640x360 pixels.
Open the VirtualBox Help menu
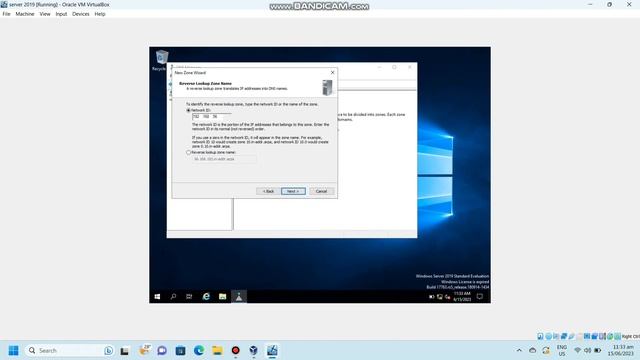coord(100,14)
